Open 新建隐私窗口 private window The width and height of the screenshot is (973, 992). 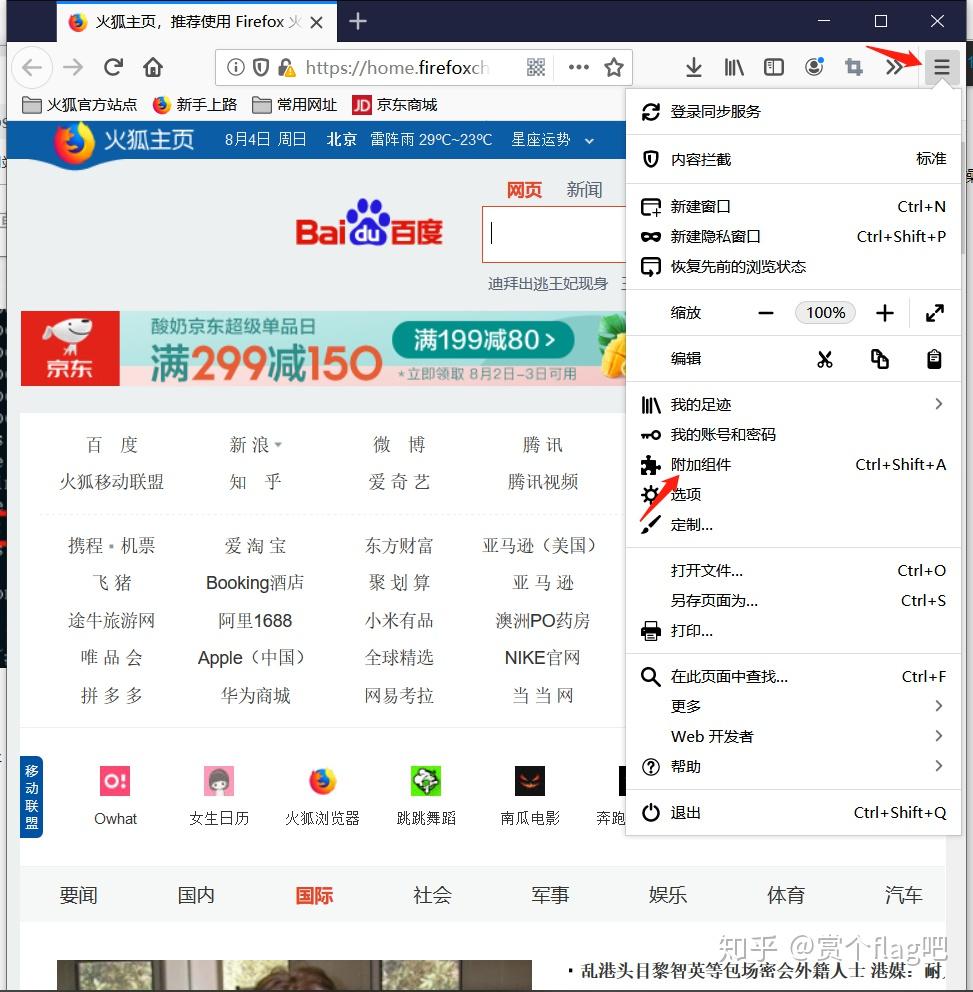793,237
